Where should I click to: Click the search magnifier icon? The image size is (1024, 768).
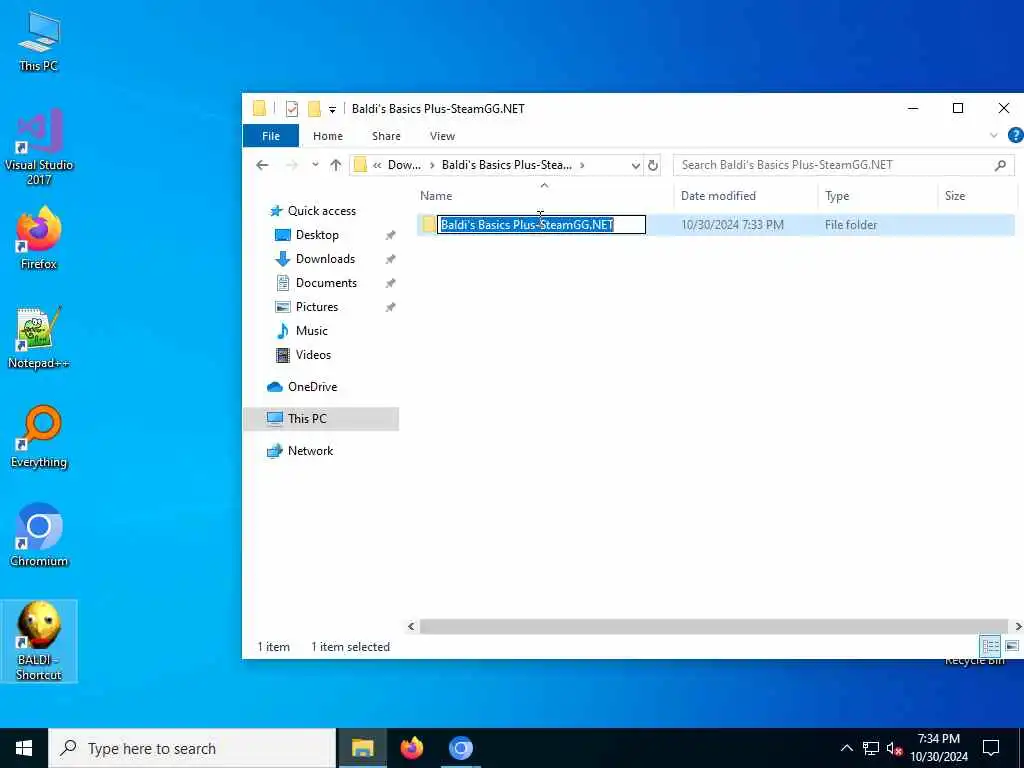tap(1000, 165)
